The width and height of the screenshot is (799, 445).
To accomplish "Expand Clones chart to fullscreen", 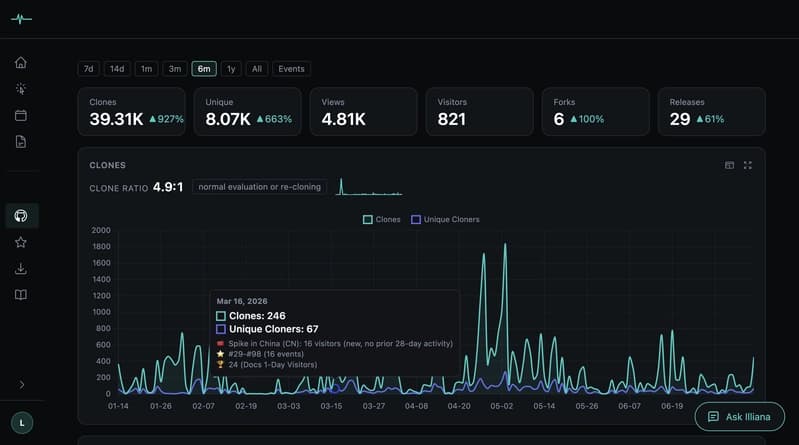I will tap(748, 165).
